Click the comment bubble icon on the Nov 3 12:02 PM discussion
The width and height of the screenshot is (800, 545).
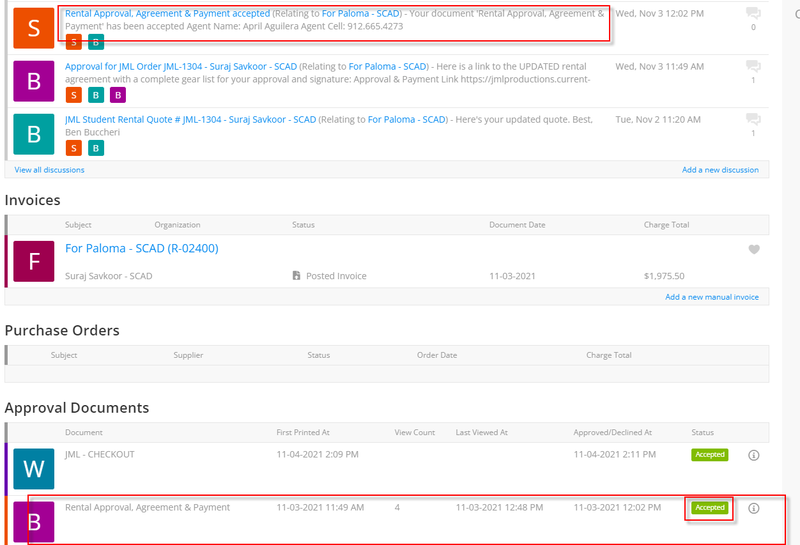click(x=752, y=14)
